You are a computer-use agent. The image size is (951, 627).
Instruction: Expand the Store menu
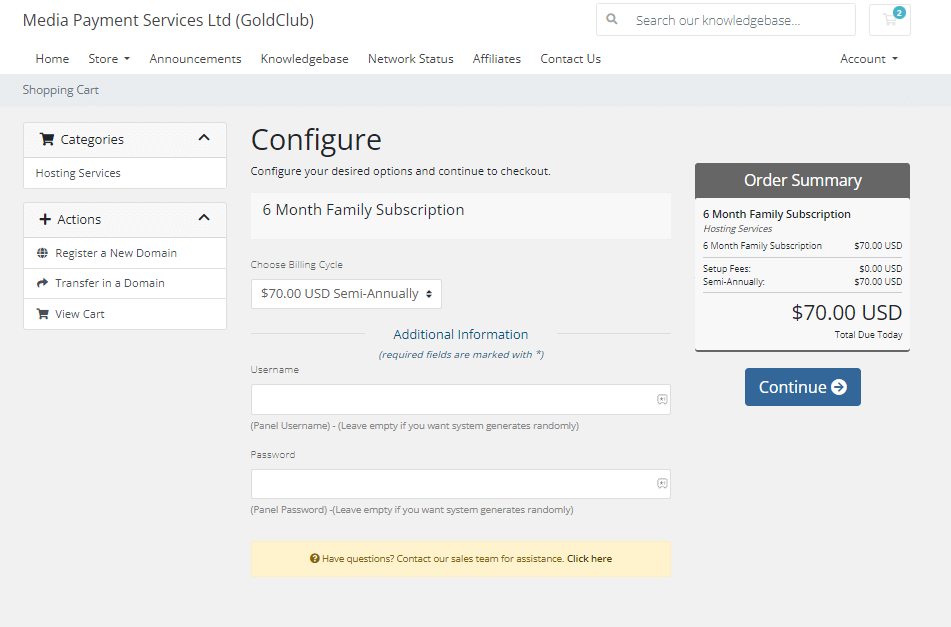pyautogui.click(x=109, y=59)
